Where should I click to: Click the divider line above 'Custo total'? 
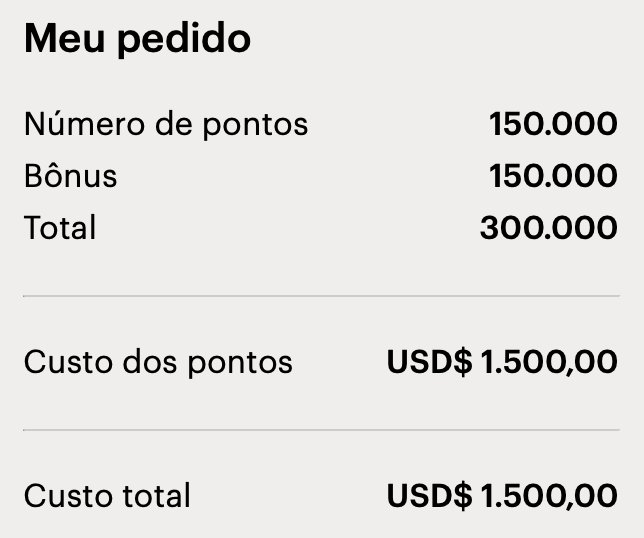[x=321, y=430]
